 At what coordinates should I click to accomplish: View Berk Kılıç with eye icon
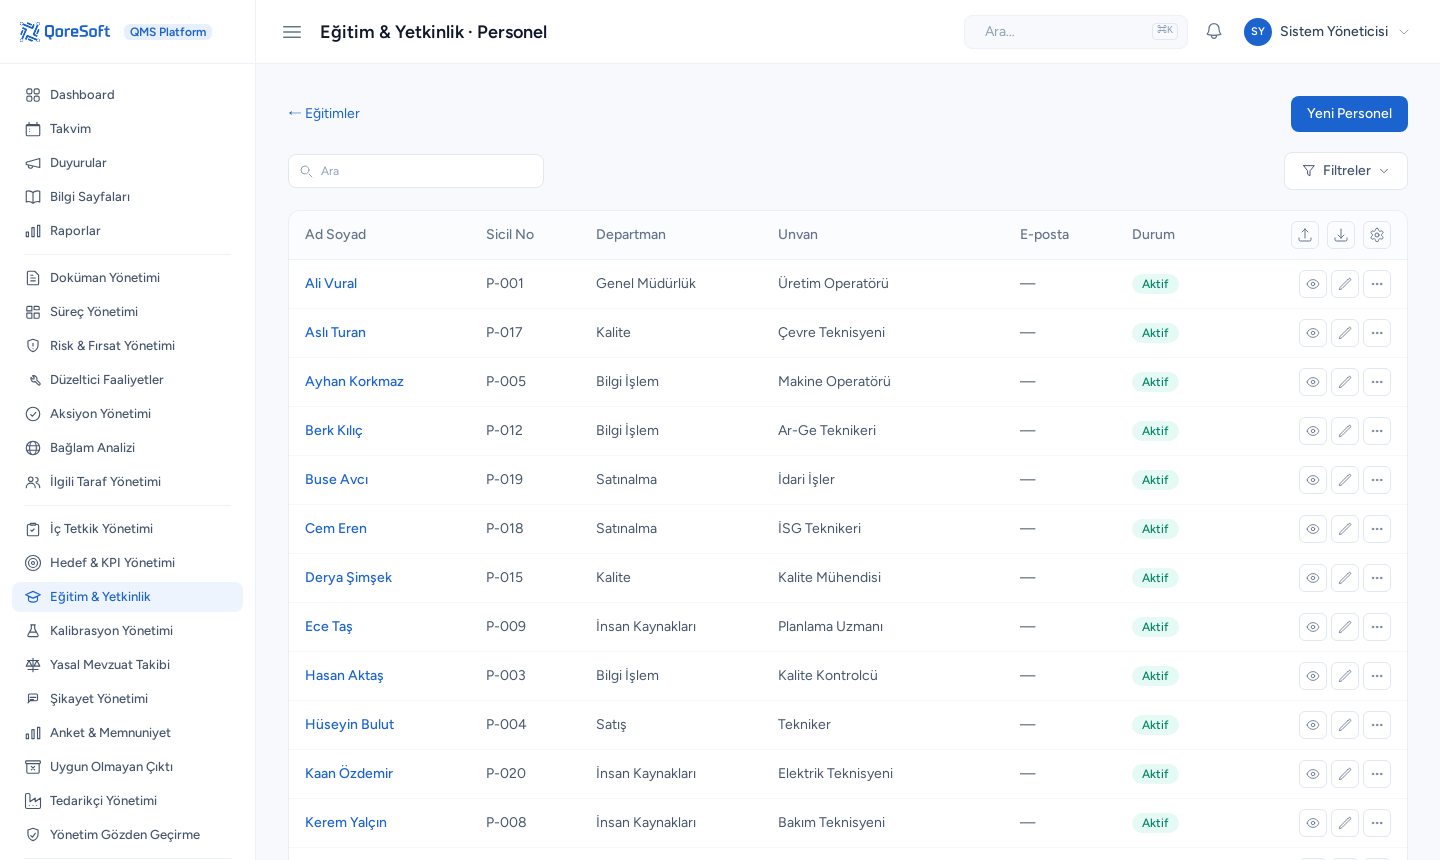pos(1313,431)
